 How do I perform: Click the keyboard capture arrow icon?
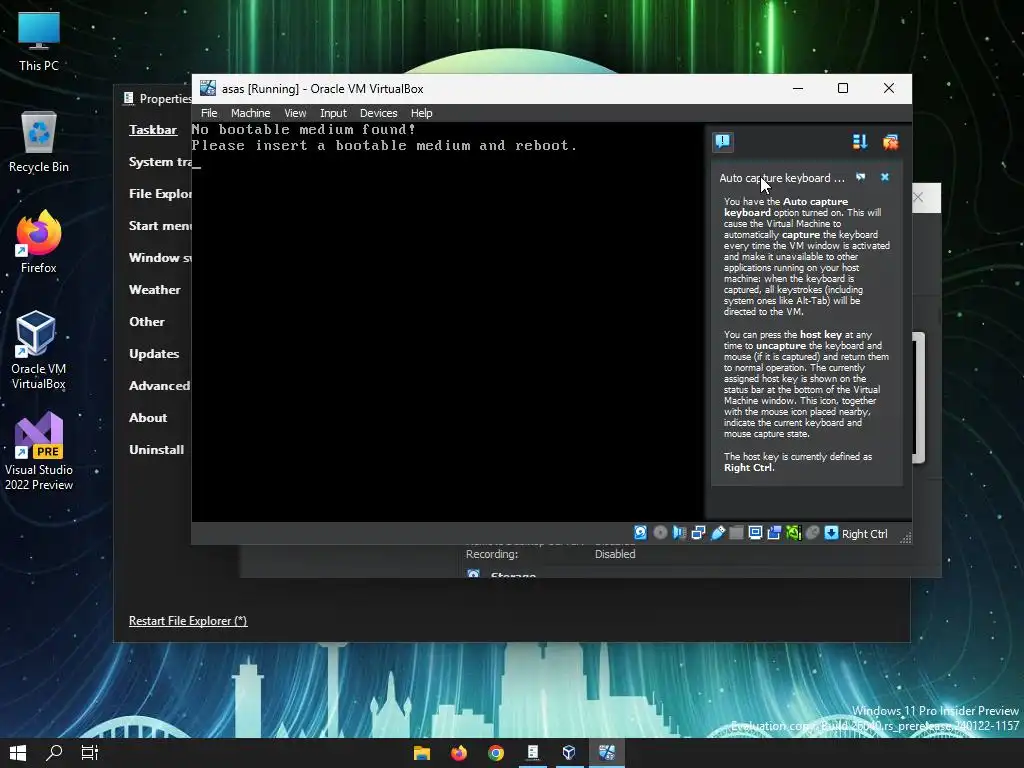[831, 533]
